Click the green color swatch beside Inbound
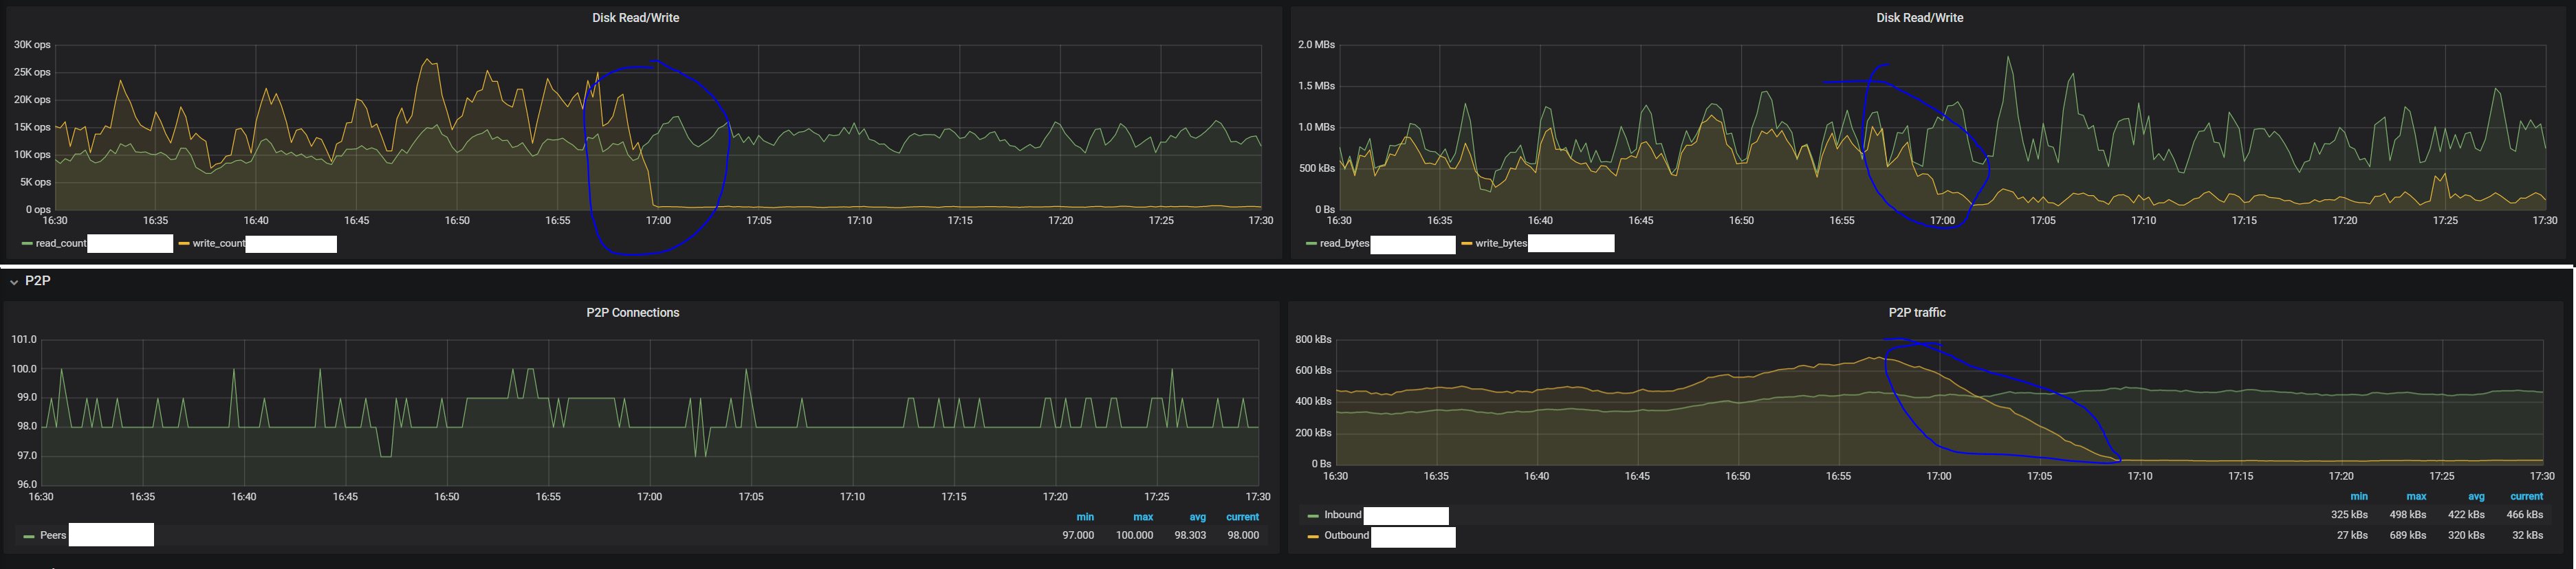The height and width of the screenshot is (569, 2576). coord(1313,516)
